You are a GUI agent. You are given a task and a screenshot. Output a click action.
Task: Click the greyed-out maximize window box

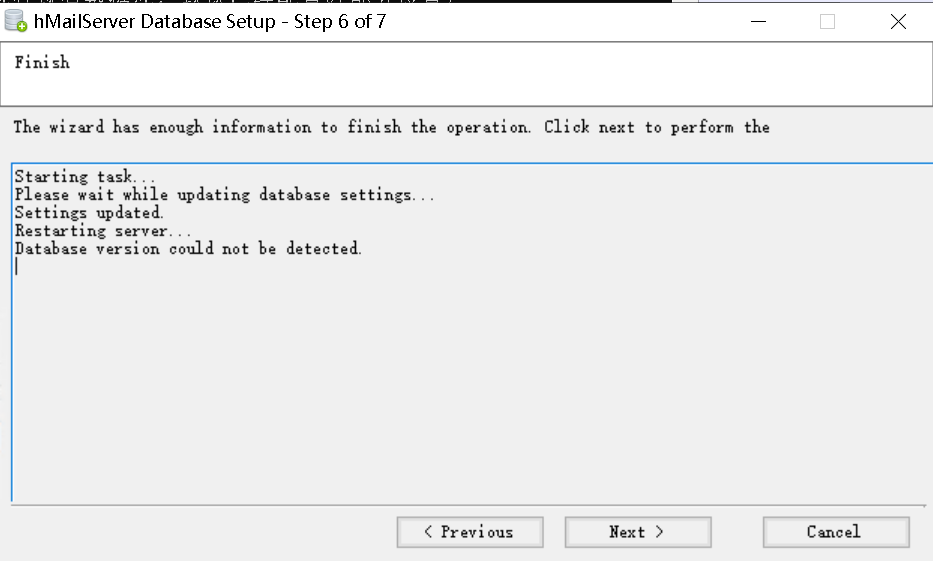[827, 22]
